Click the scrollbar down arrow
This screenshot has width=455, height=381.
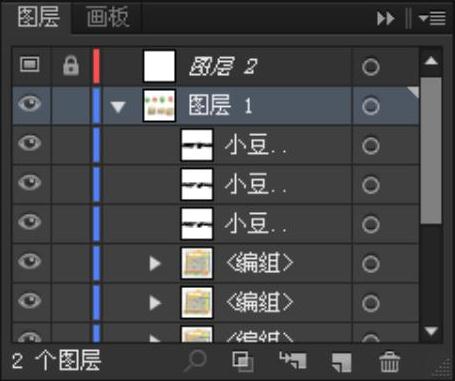[x=431, y=331]
